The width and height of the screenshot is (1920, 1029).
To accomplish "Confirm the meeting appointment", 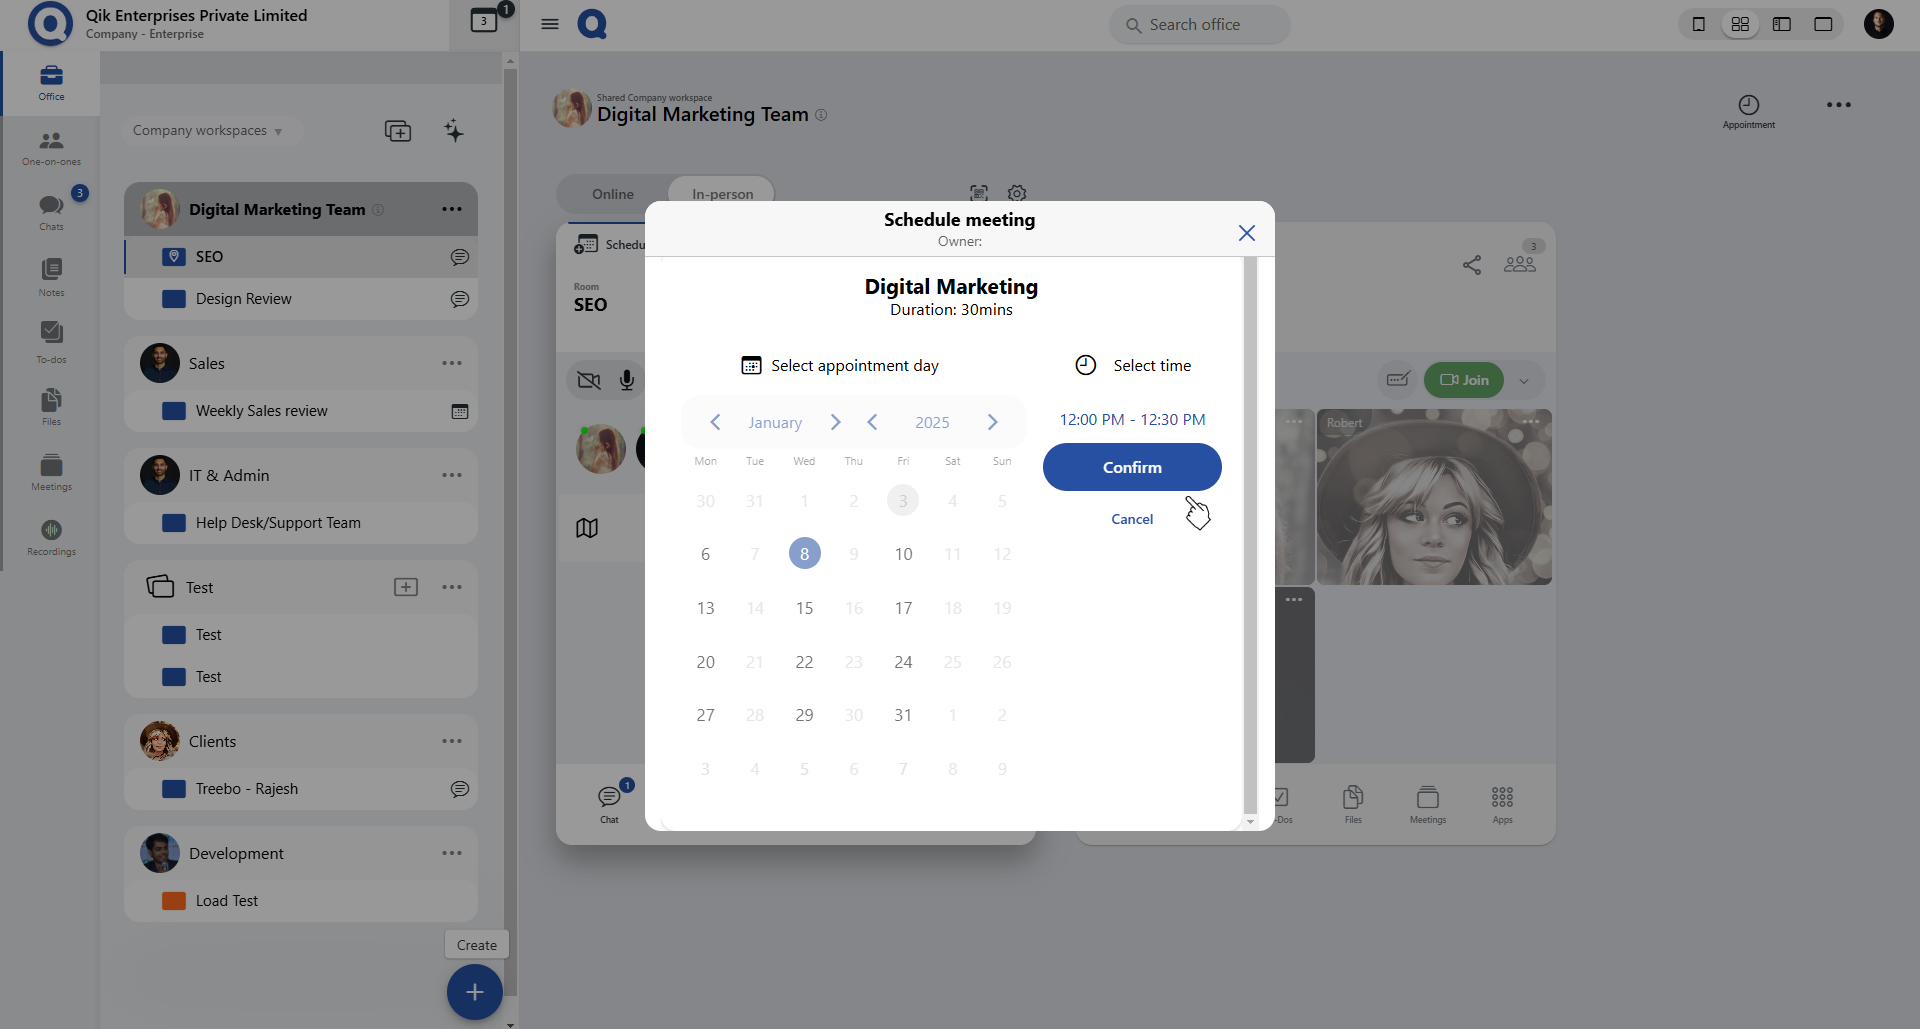I will coord(1132,467).
